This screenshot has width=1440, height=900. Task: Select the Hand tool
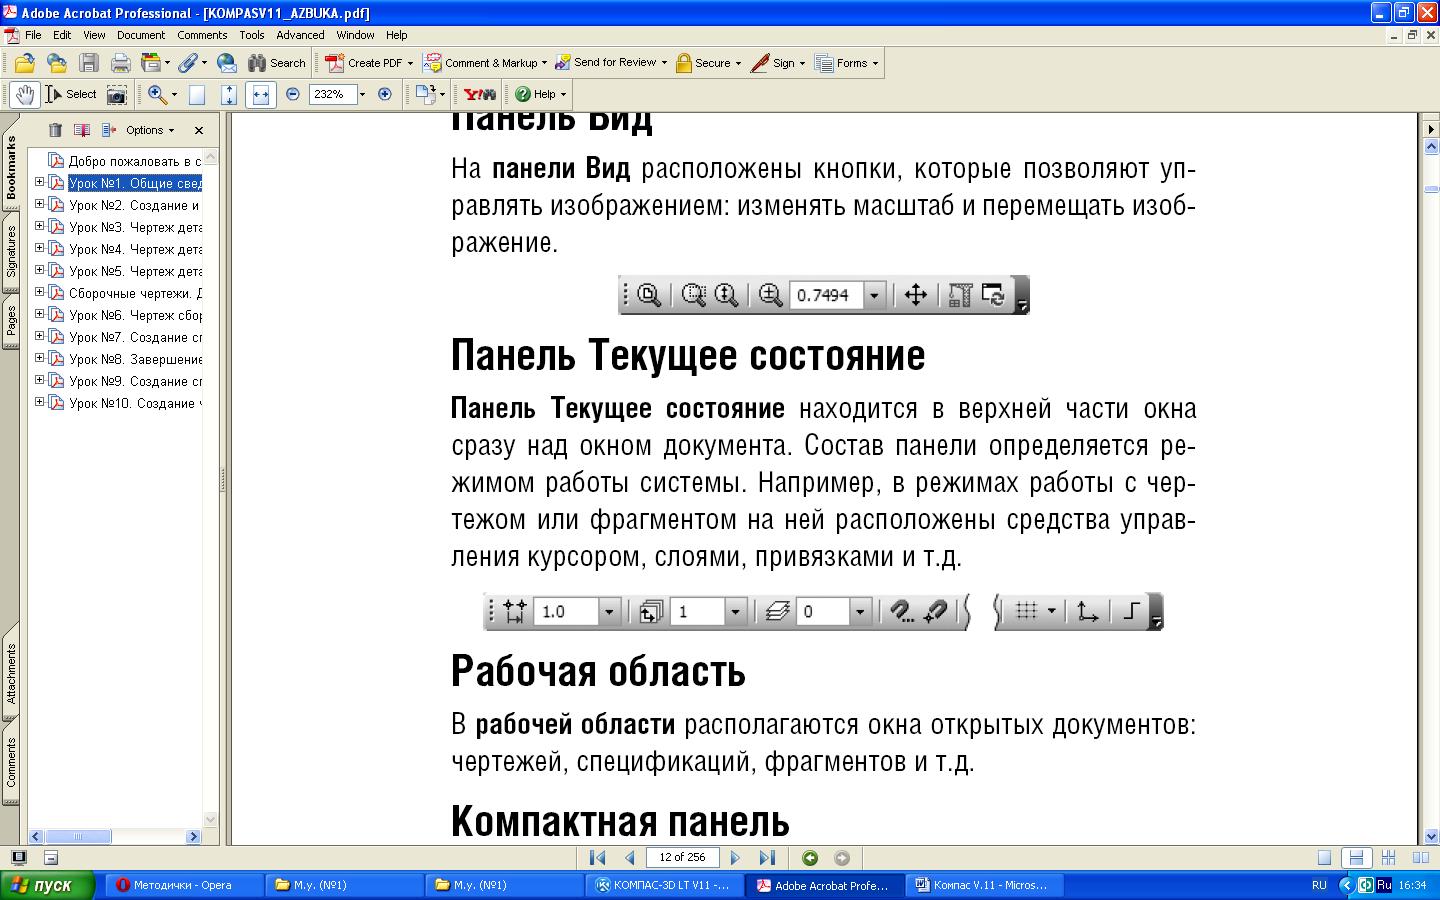[x=25, y=94]
